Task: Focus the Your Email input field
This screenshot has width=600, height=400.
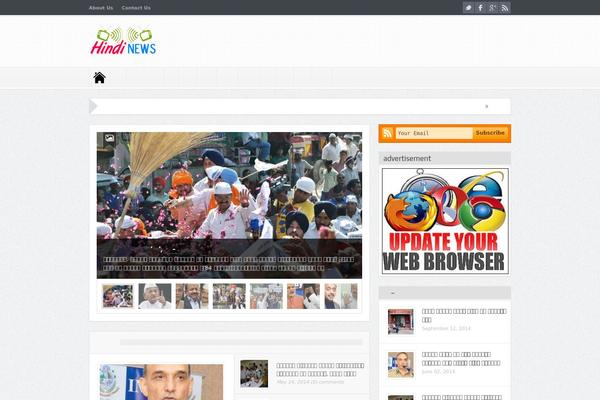Action: coord(434,133)
